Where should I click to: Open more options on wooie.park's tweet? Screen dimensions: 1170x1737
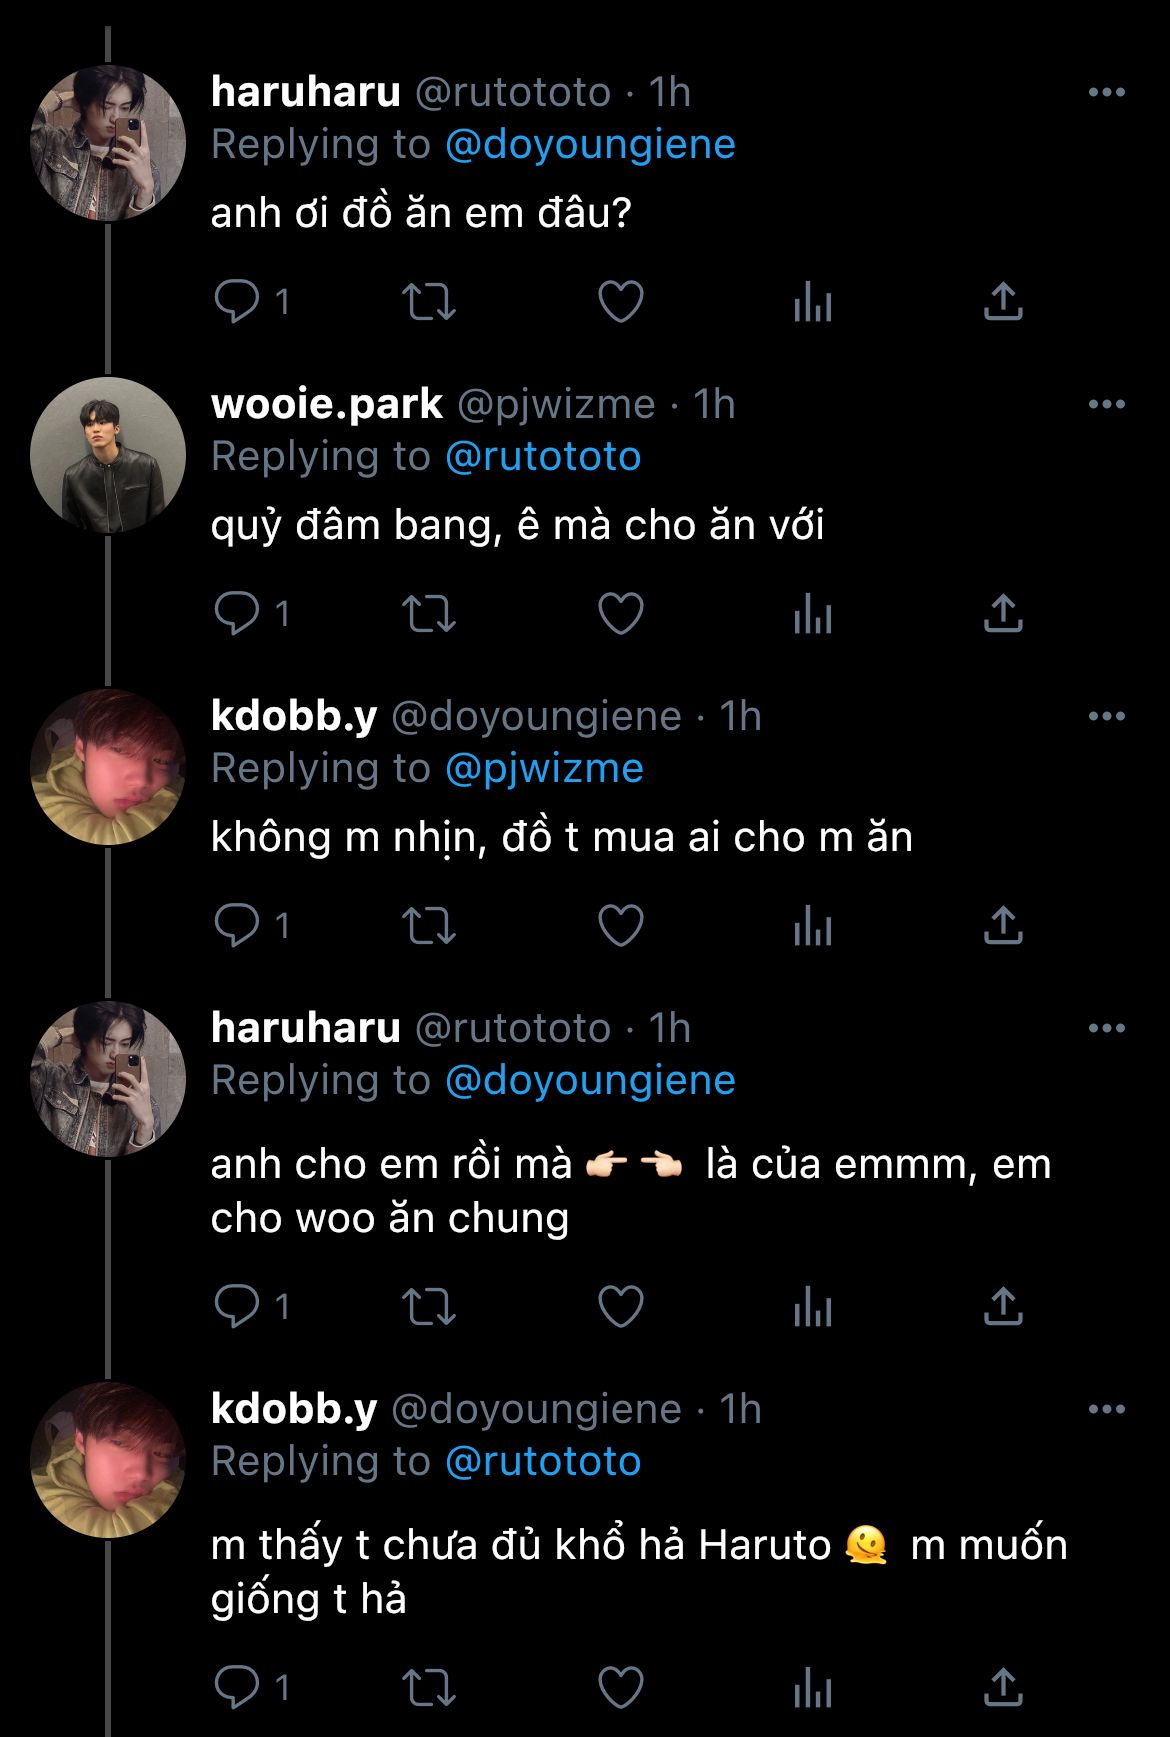pos(1106,405)
